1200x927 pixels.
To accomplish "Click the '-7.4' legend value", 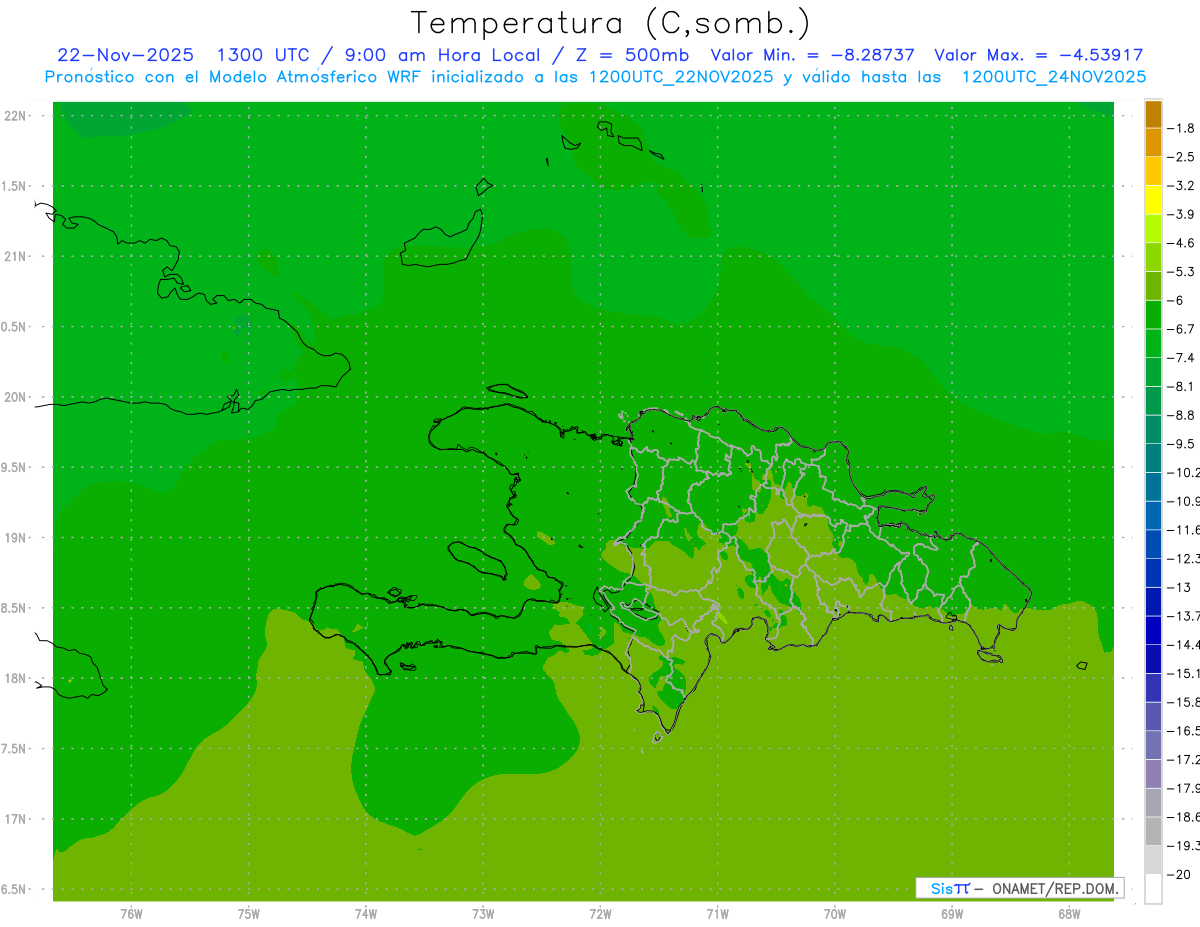I will click(x=1181, y=358).
